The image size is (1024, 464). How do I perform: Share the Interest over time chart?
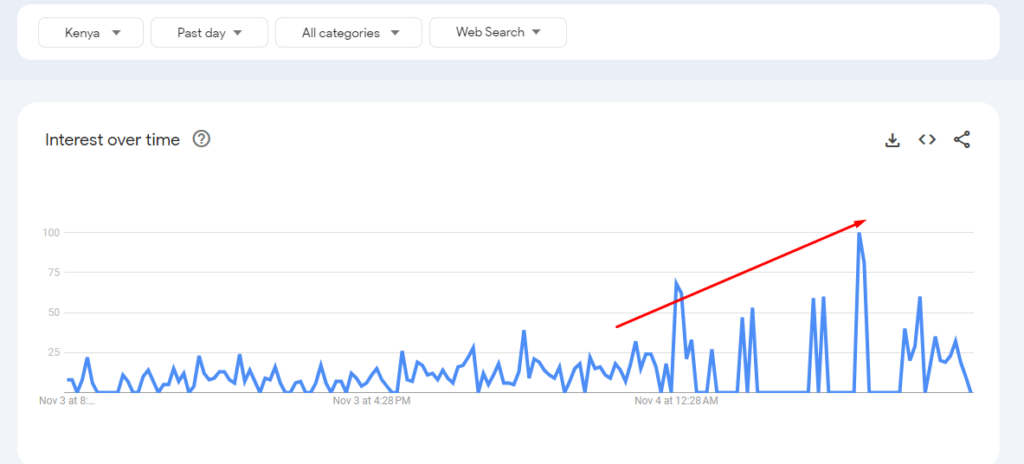point(962,140)
